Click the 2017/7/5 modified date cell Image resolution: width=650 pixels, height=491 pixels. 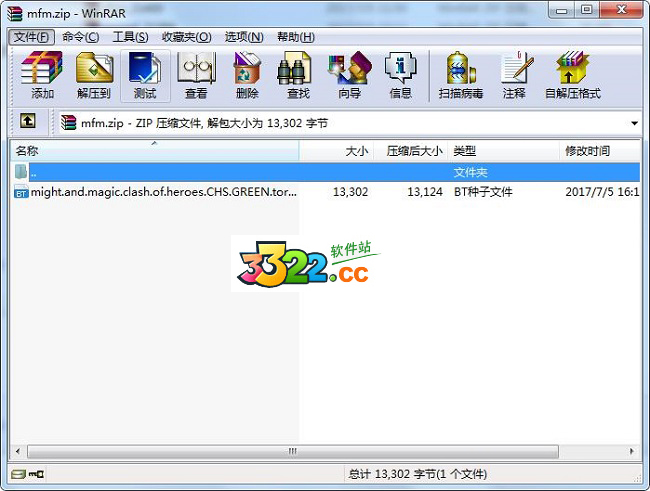[602, 192]
